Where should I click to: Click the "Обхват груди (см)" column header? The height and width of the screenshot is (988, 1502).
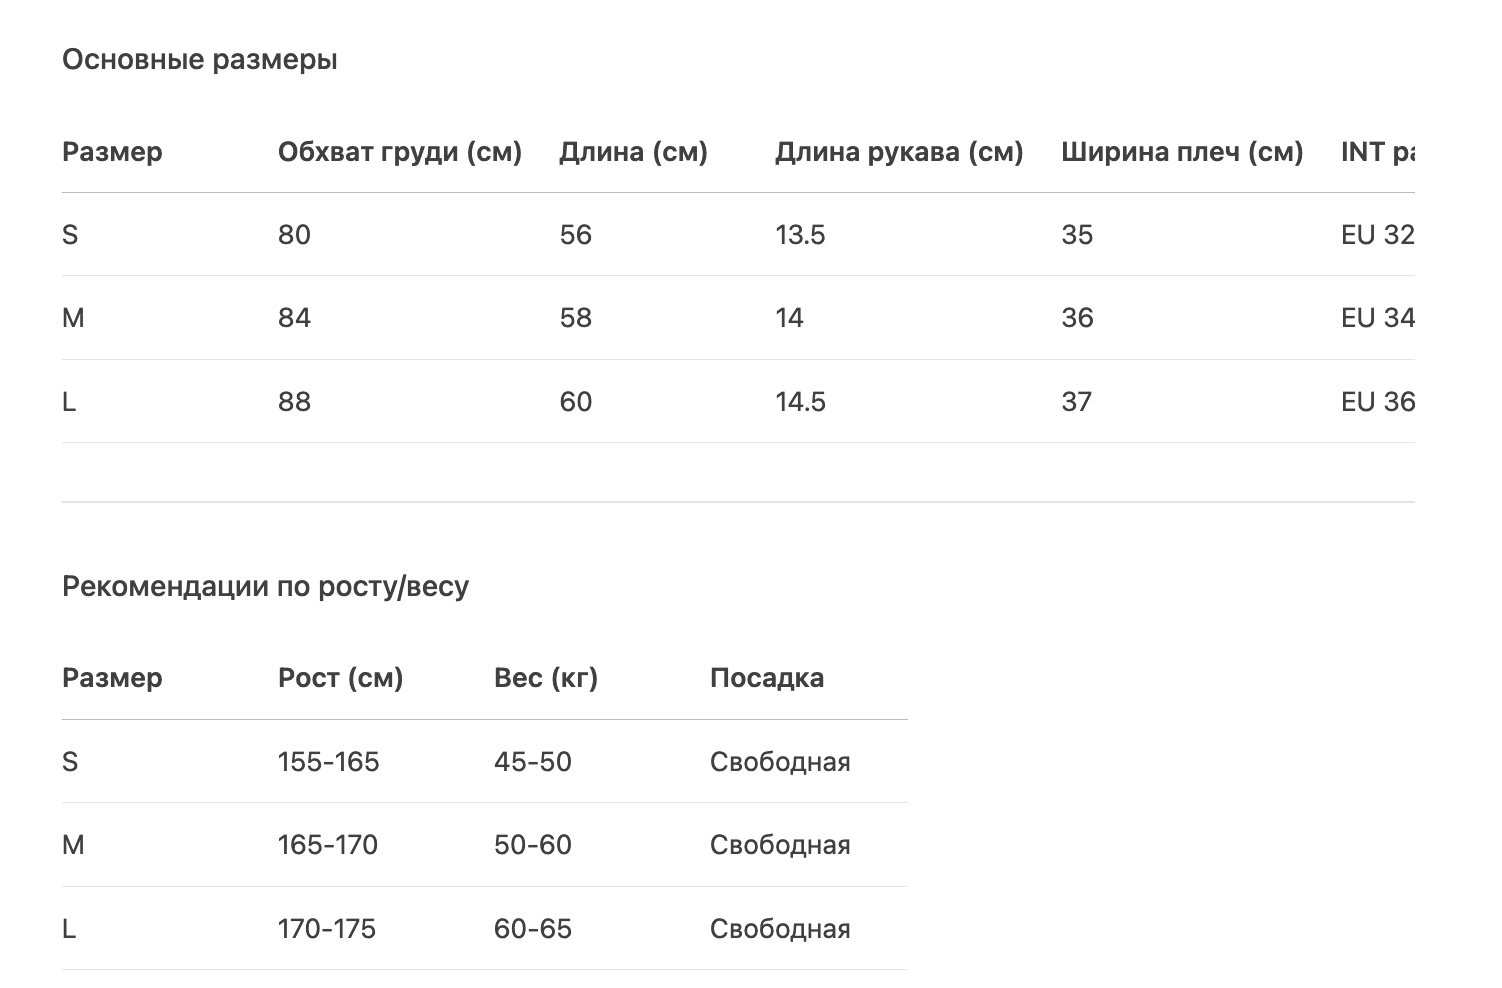[x=400, y=152]
